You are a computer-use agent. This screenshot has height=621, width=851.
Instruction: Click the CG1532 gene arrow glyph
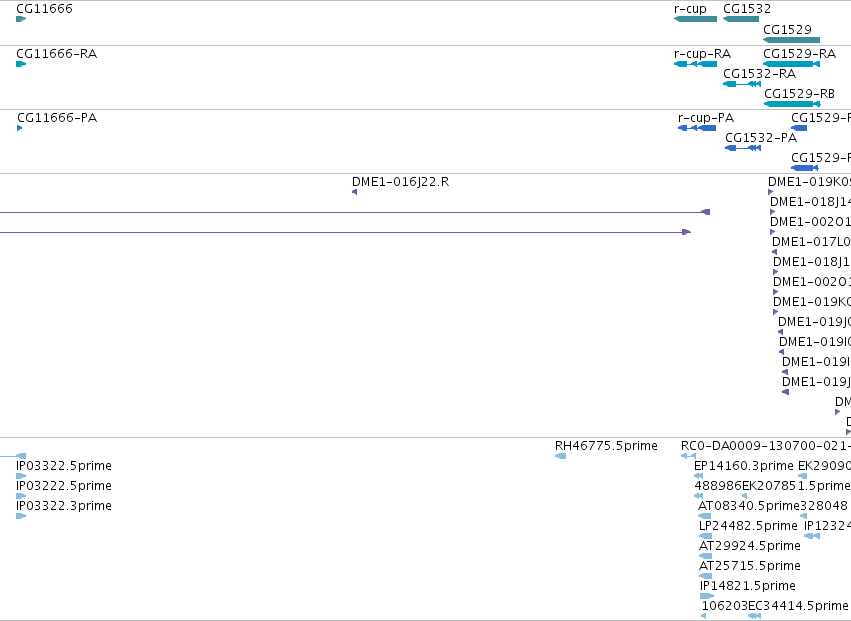click(x=741, y=19)
